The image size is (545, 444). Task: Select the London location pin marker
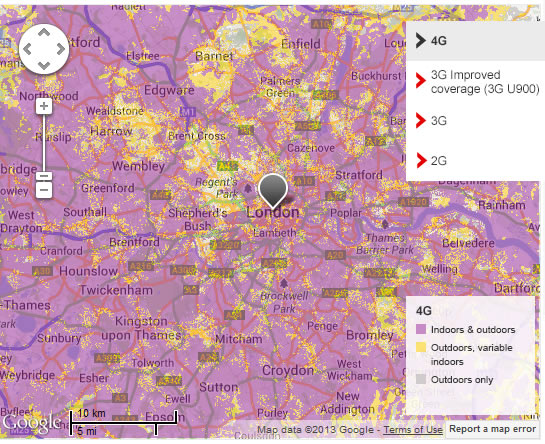(273, 191)
